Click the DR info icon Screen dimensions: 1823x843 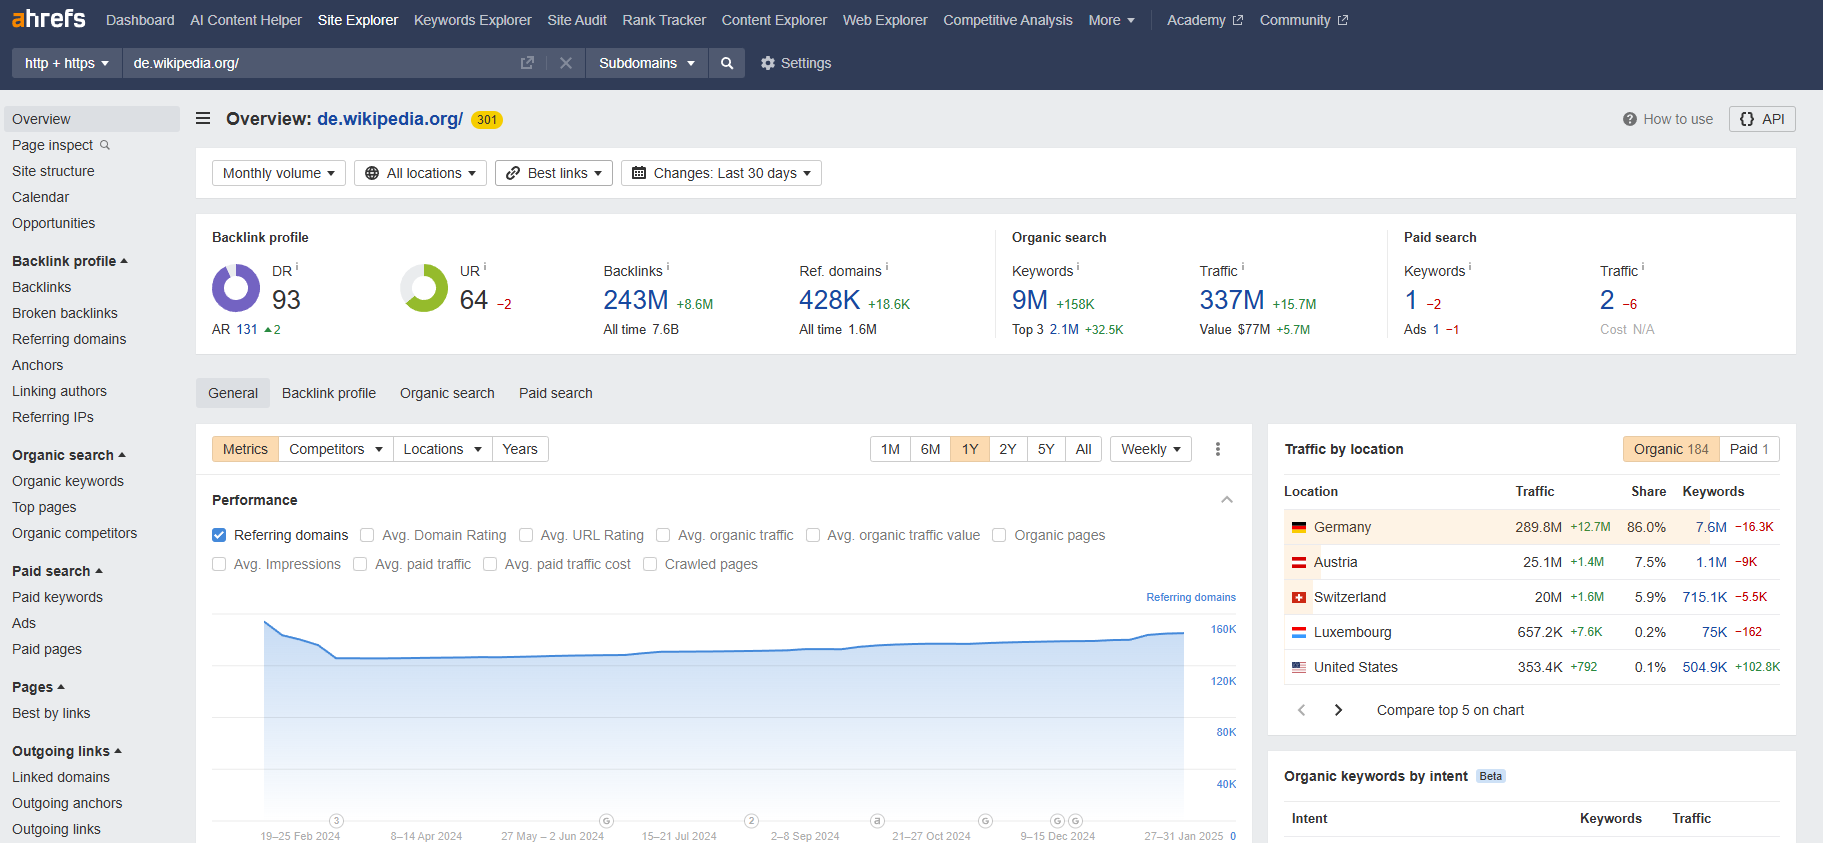tap(297, 267)
